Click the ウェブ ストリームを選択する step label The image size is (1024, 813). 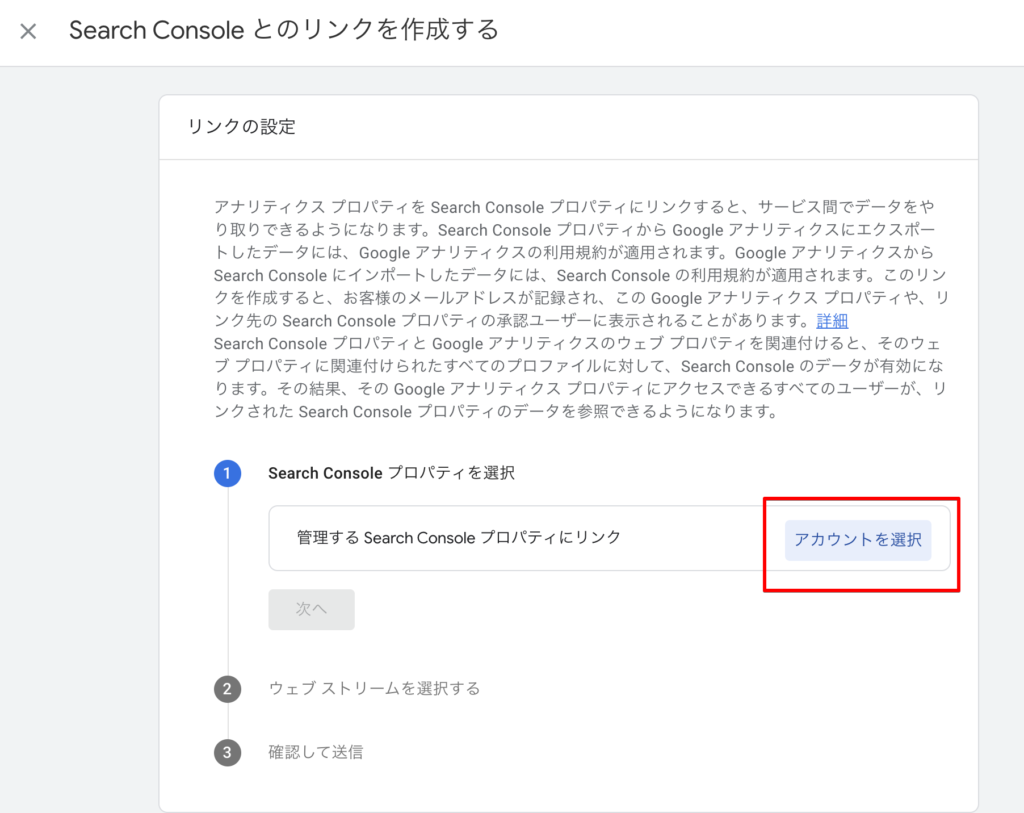[374, 688]
